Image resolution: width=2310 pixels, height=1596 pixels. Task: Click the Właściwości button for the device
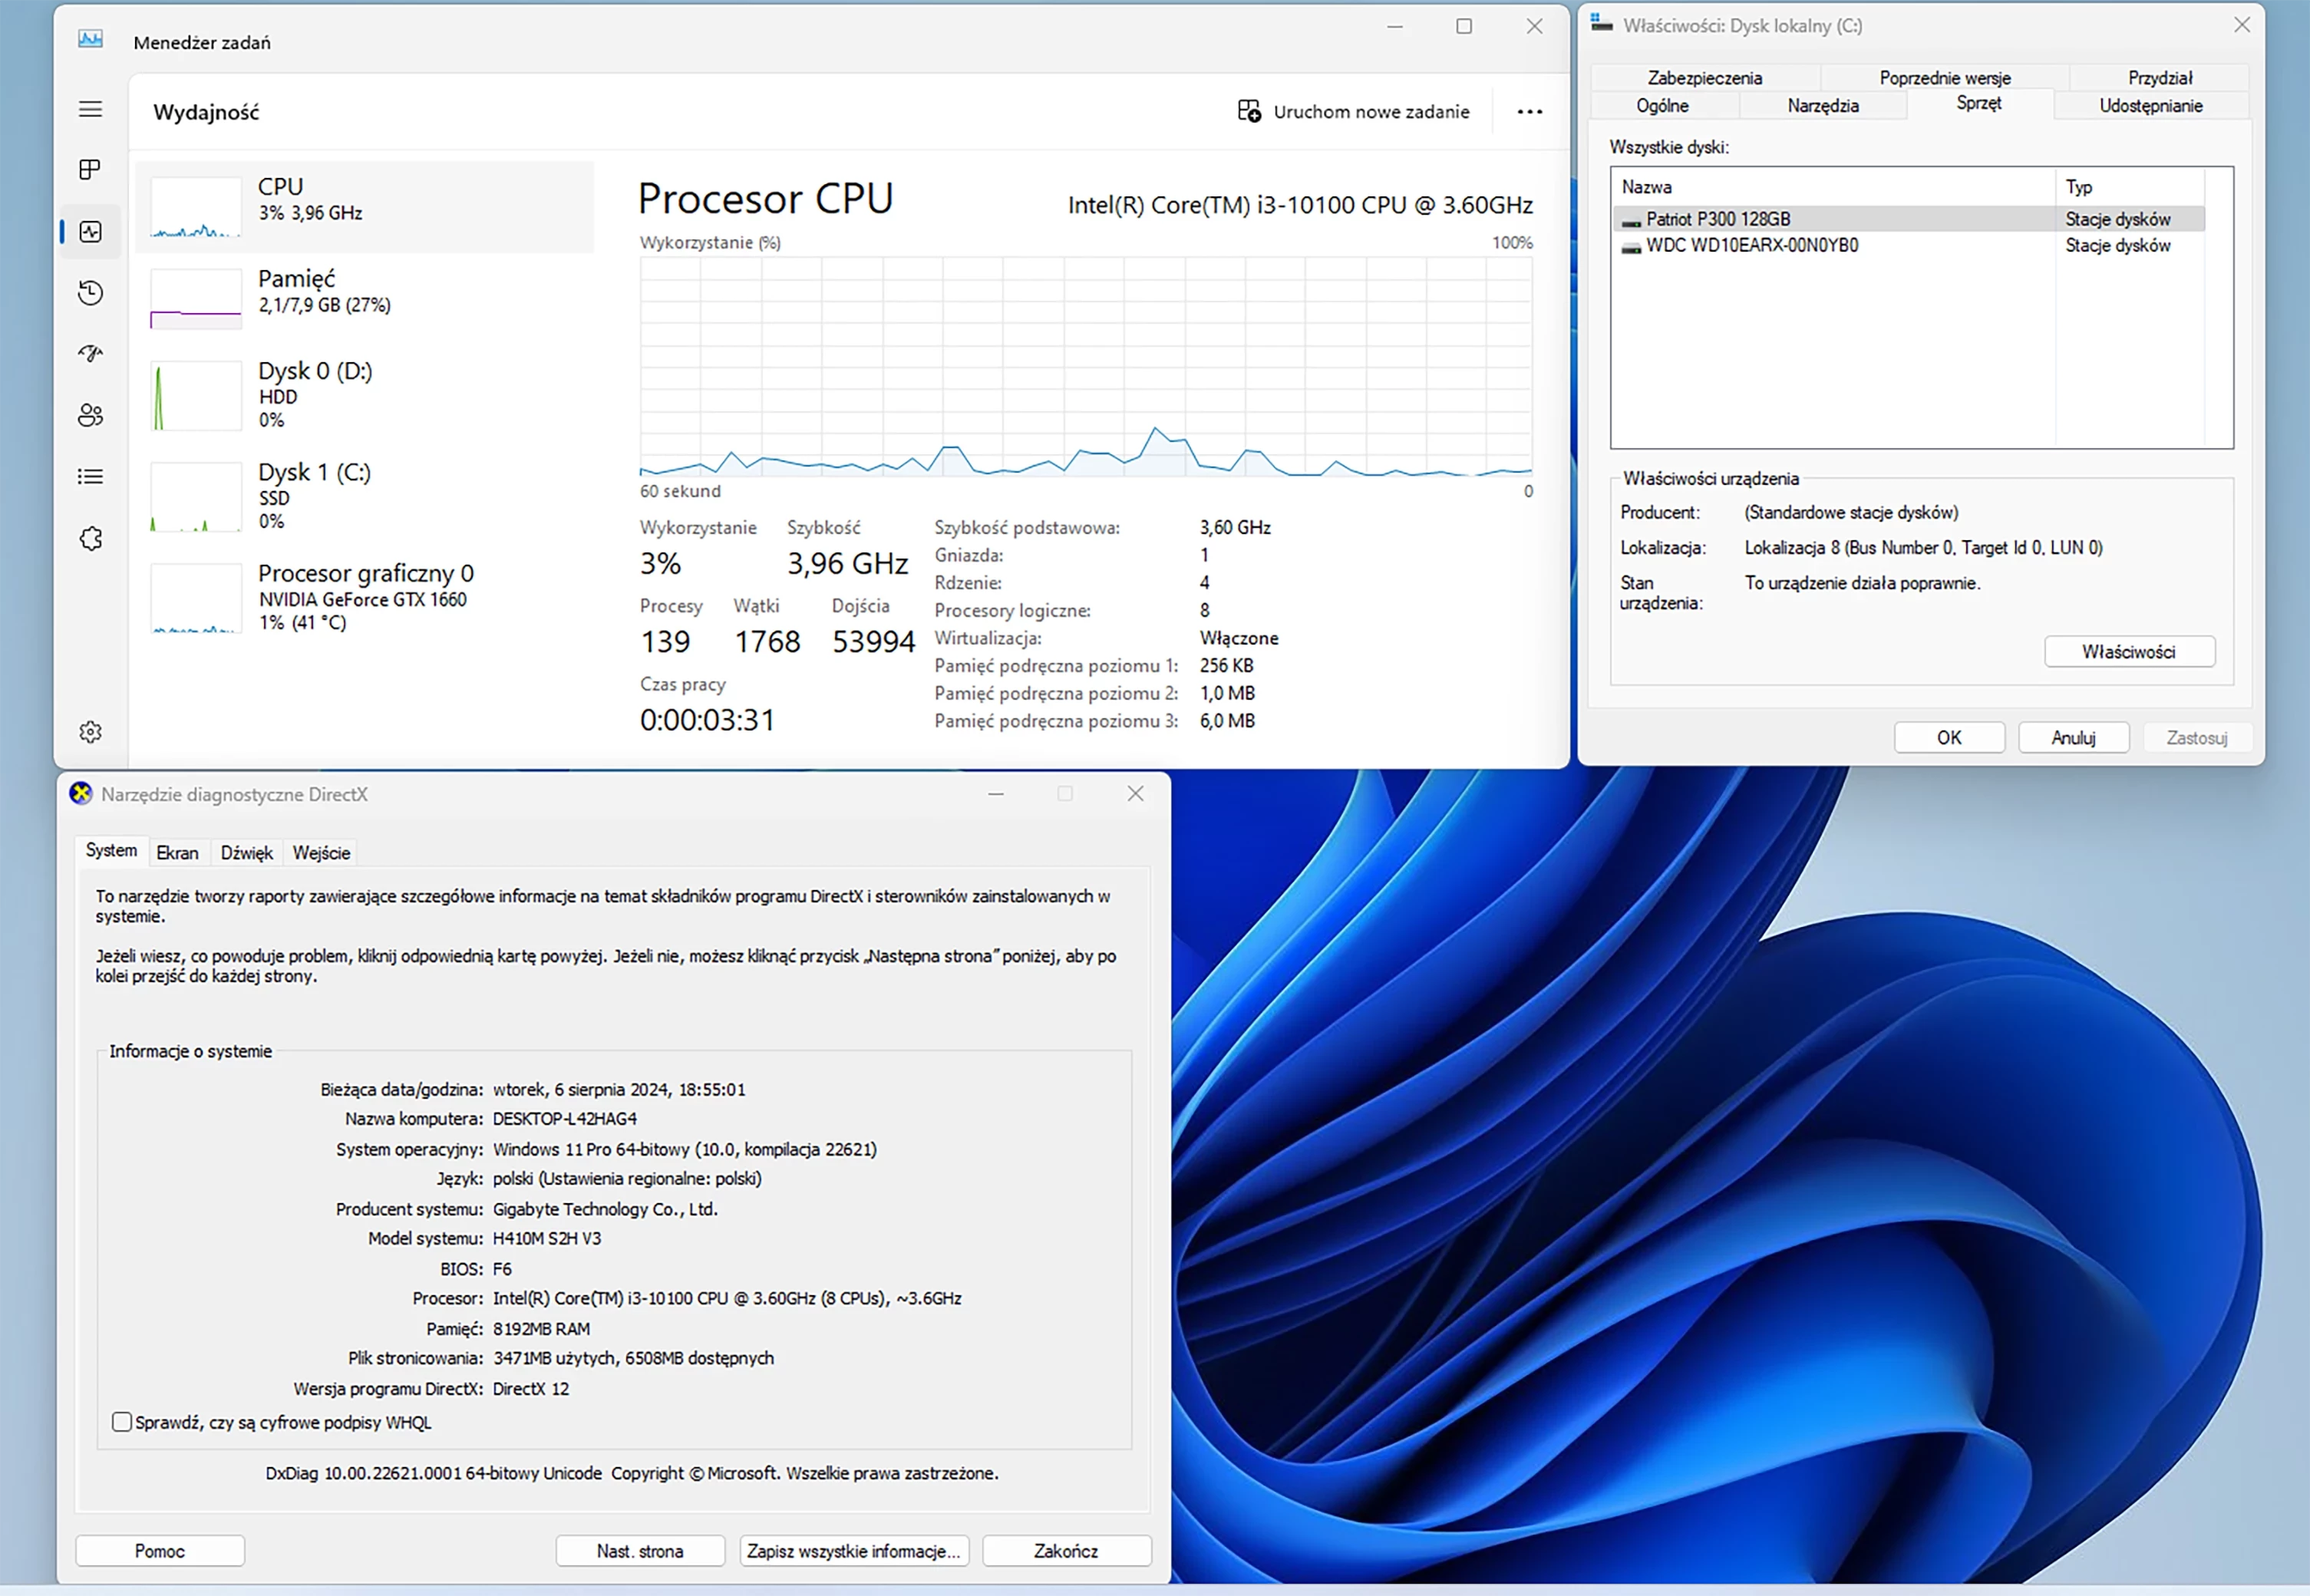tap(2129, 652)
